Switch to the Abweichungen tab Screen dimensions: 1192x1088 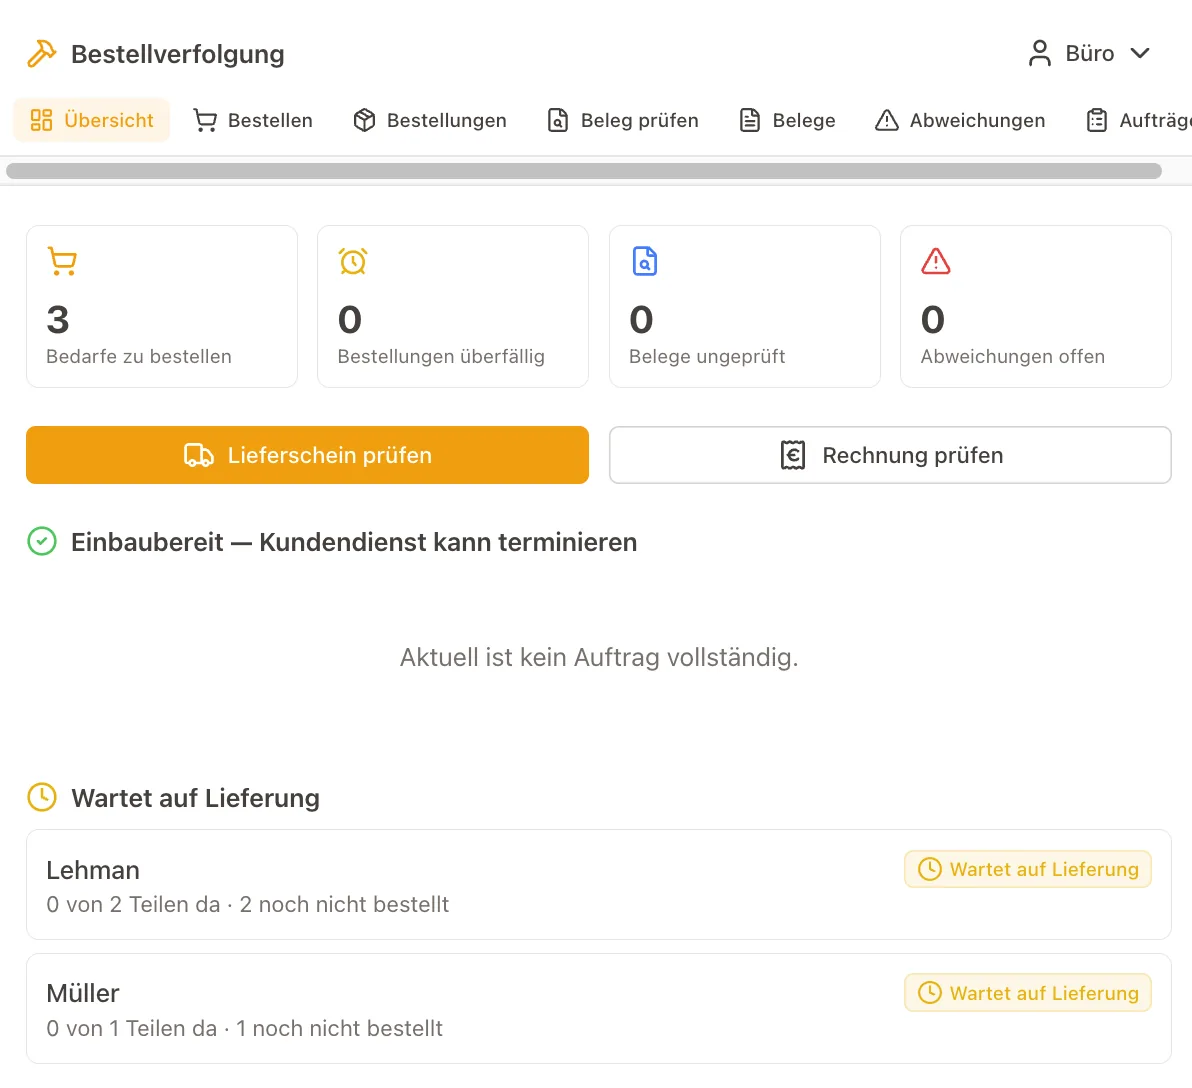(960, 120)
